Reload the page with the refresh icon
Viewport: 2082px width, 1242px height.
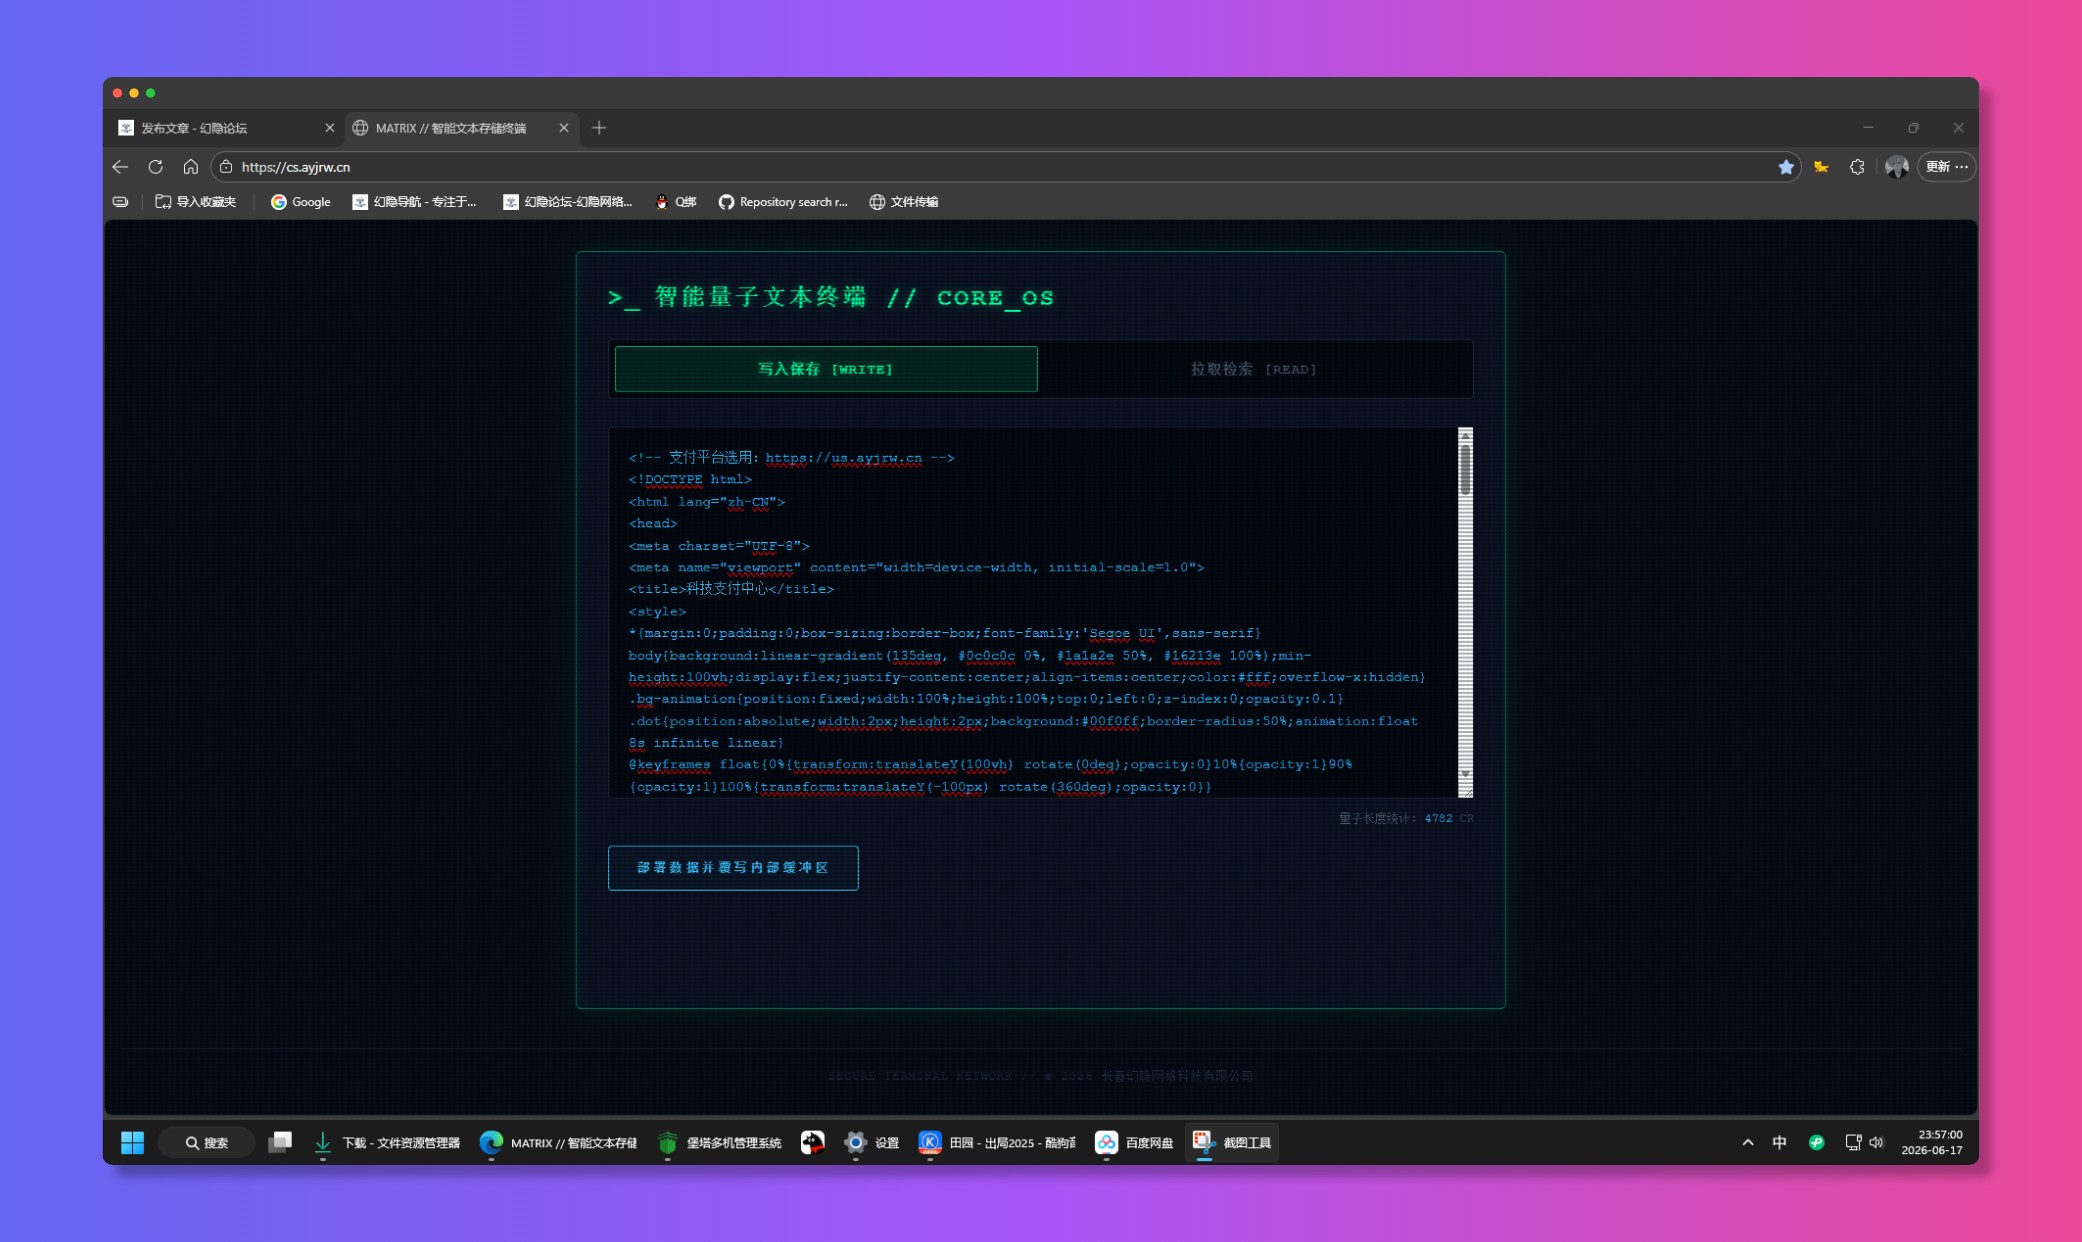155,167
